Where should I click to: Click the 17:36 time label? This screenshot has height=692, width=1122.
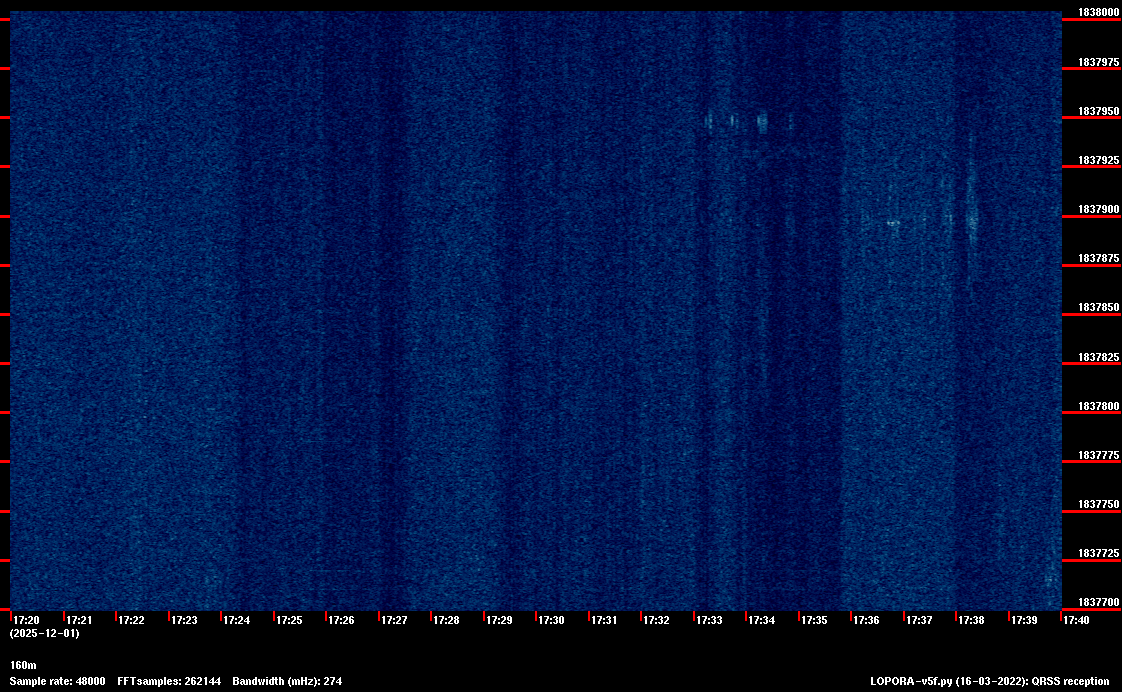point(867,620)
